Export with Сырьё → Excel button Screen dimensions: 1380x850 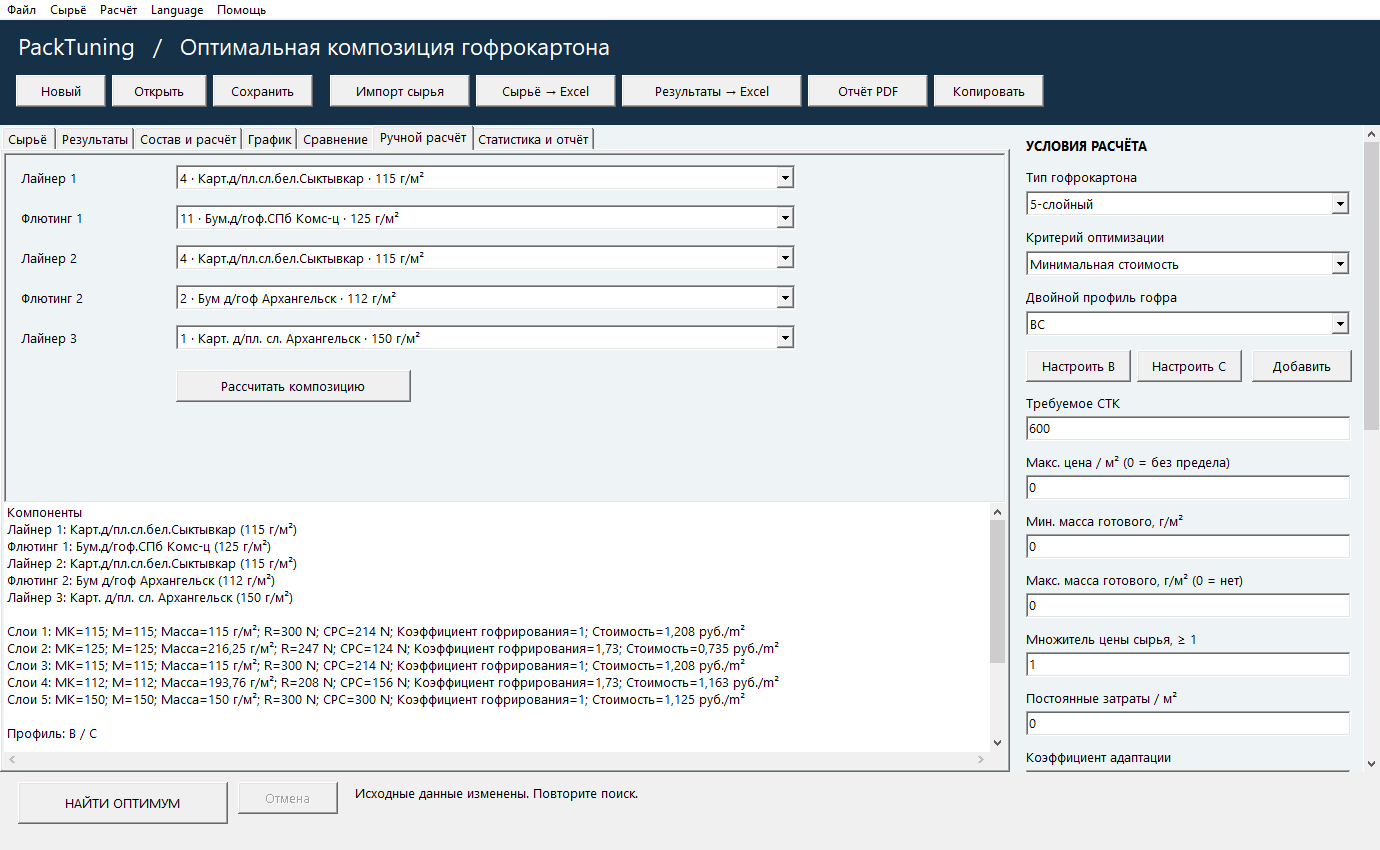[546, 91]
